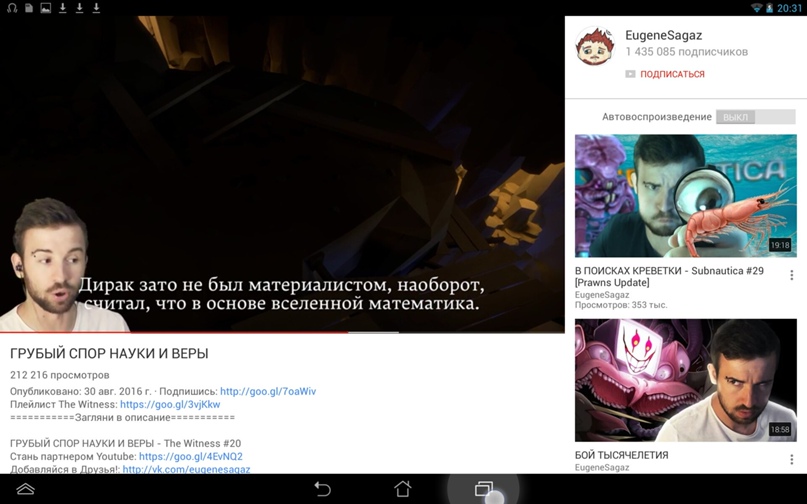Open EugeneSagaz channel avatar

(x=594, y=46)
